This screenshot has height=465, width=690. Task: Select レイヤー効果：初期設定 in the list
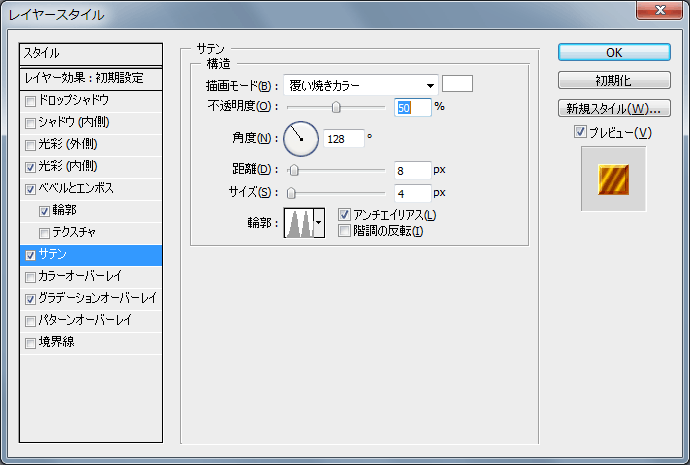tap(91, 79)
